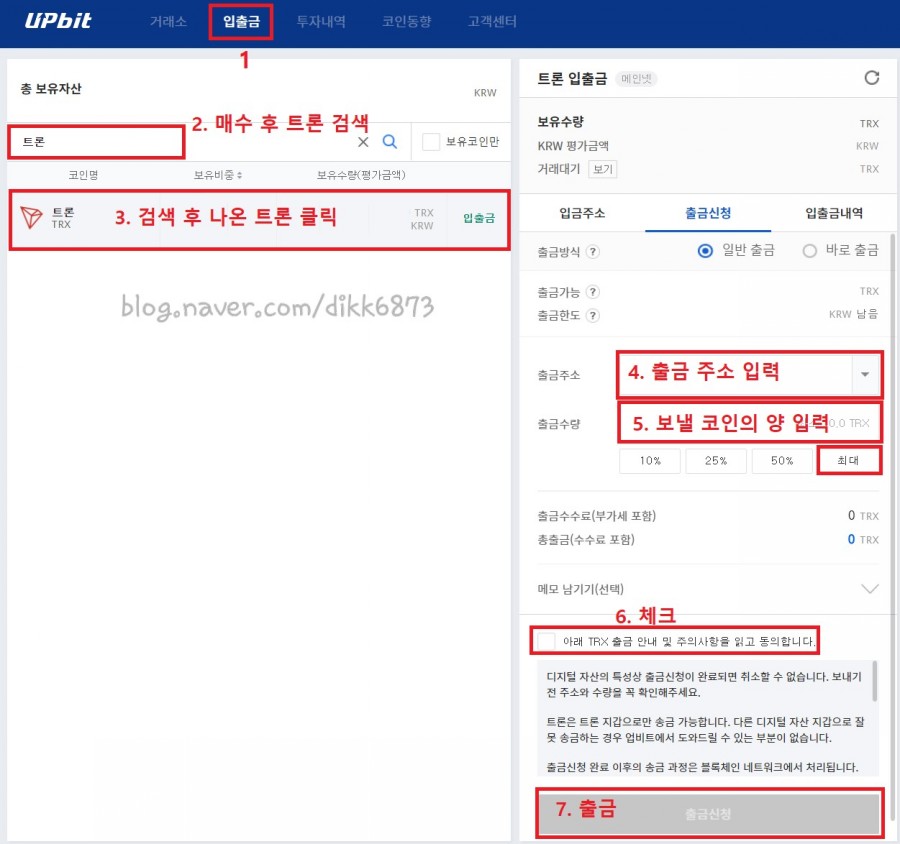Open the 출금주소 dropdown arrow
This screenshot has height=844, width=900.
pos(865,374)
